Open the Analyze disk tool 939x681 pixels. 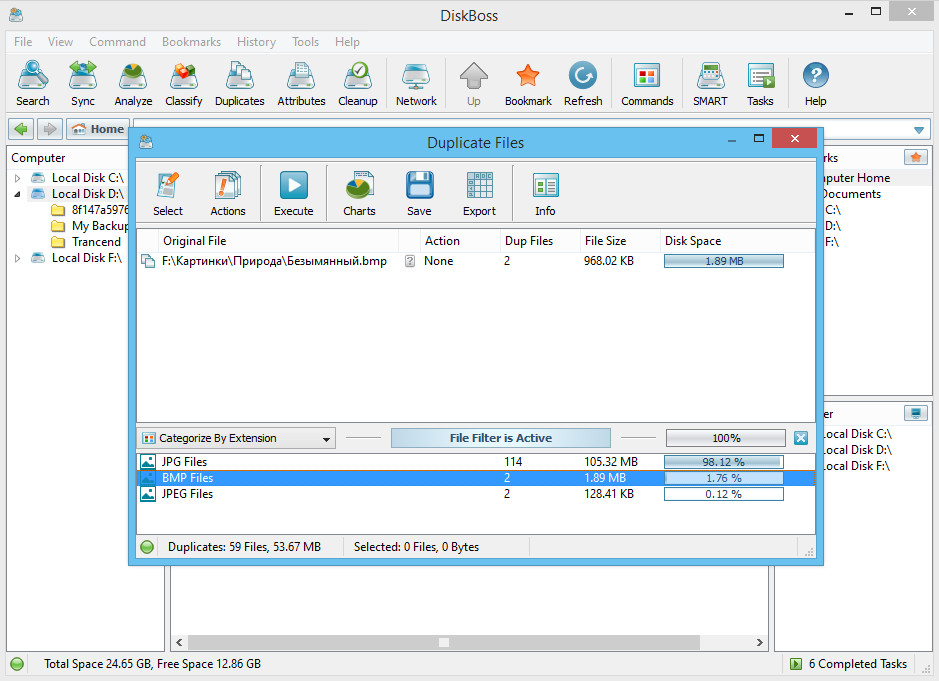click(x=133, y=84)
